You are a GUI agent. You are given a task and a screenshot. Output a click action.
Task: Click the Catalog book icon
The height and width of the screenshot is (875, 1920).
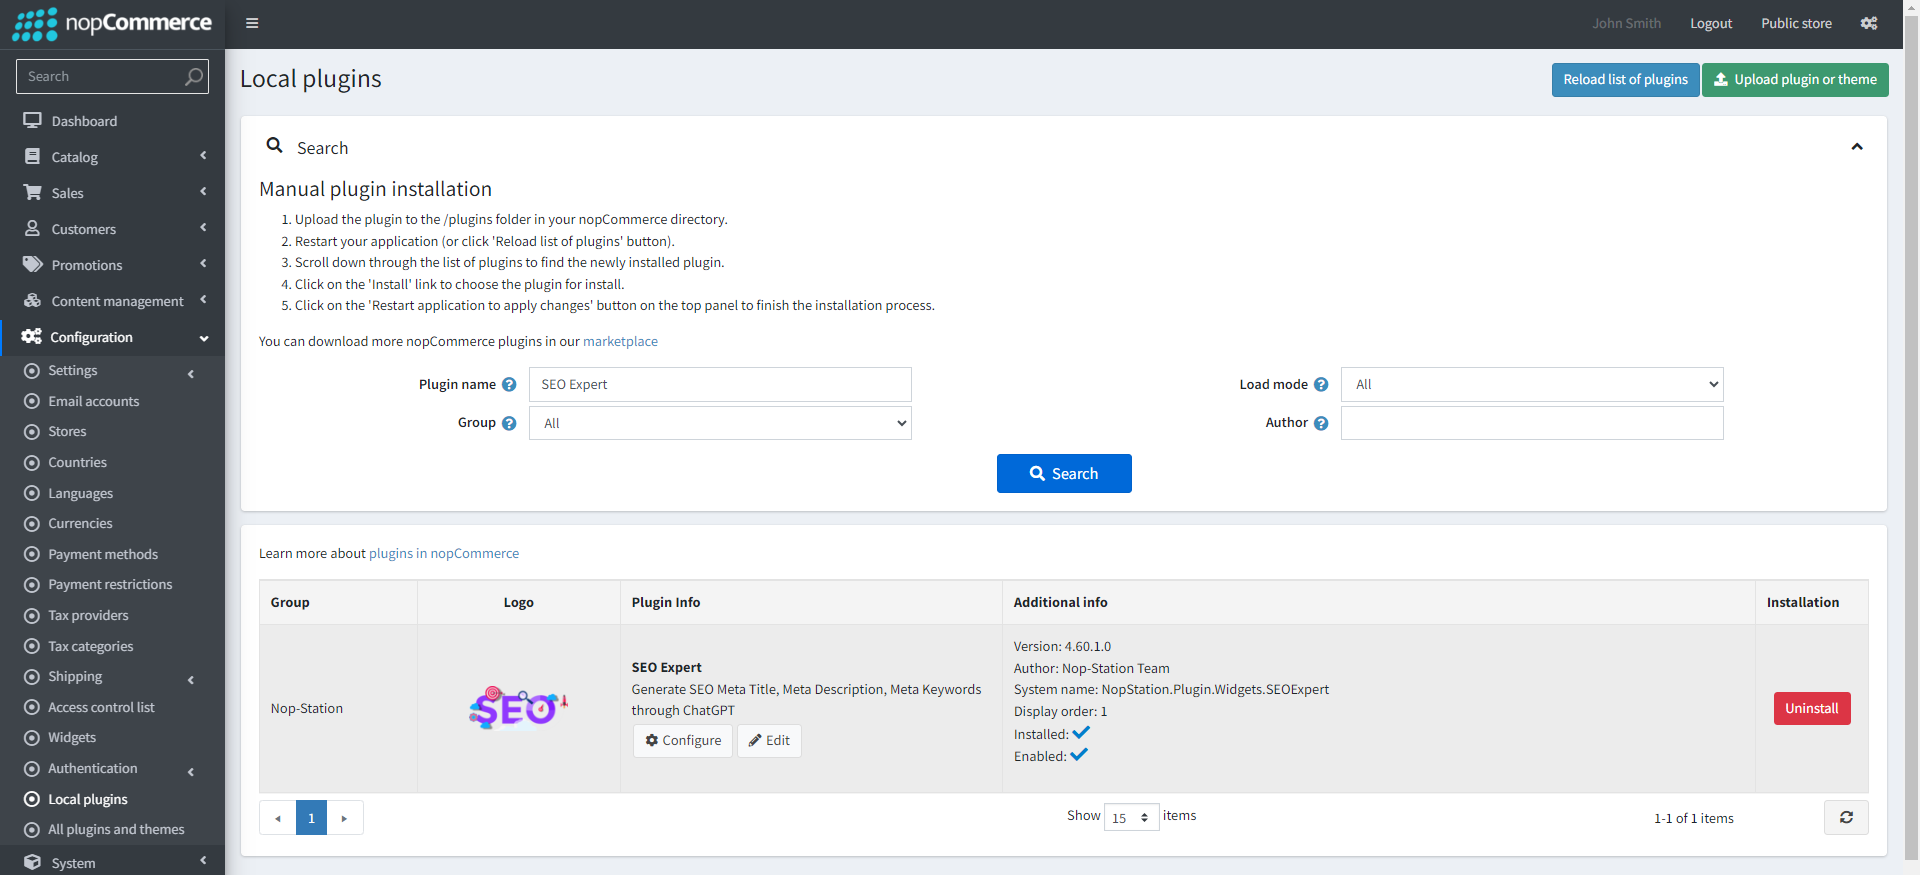point(33,156)
